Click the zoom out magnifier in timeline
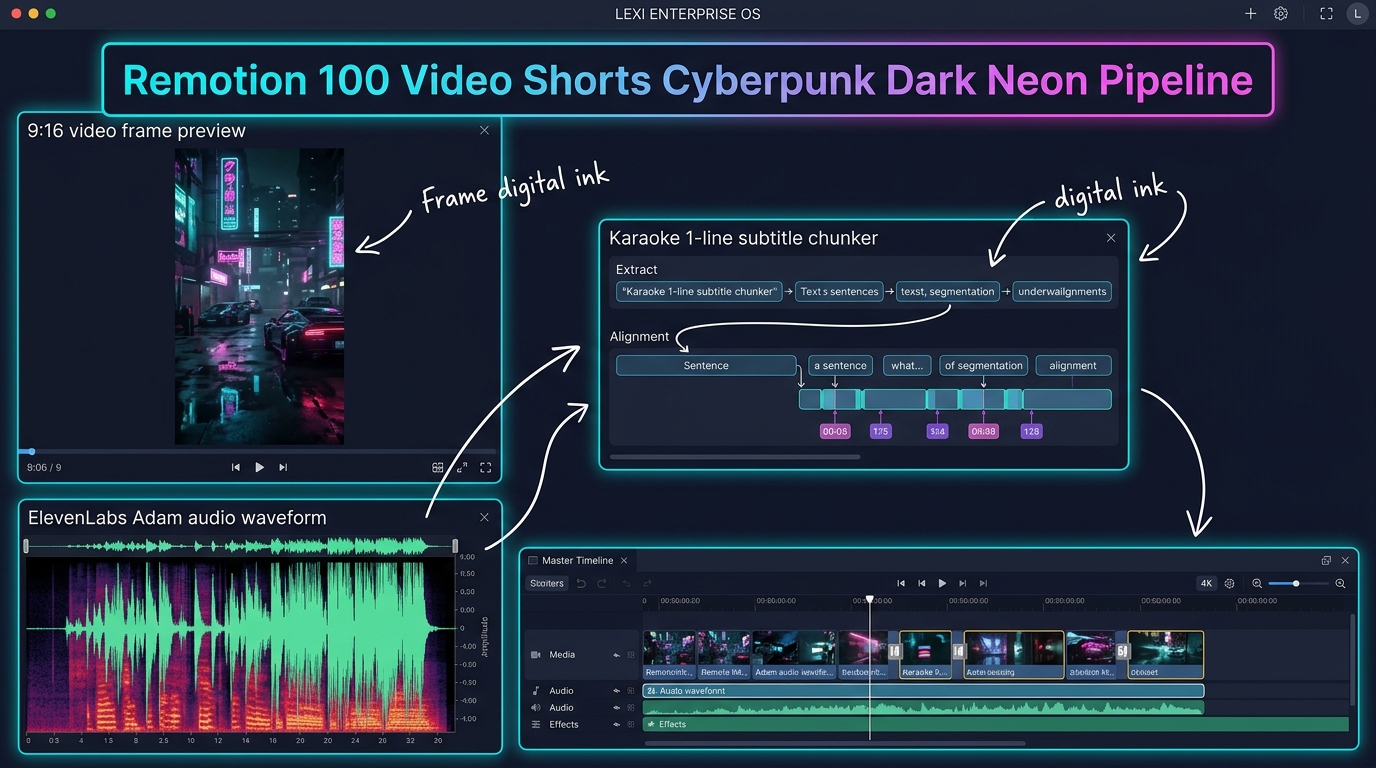Viewport: 1376px width, 768px height. tap(1257, 583)
